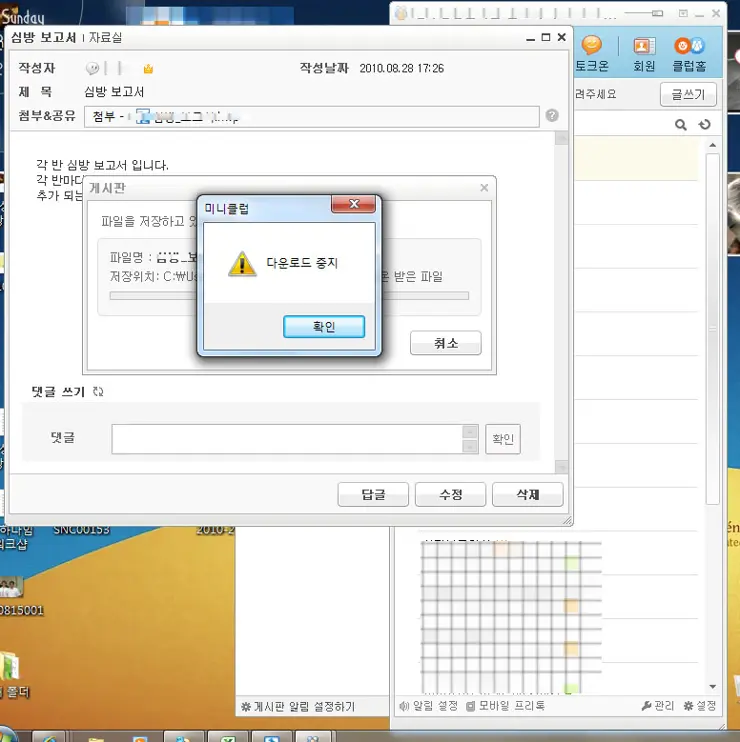
Task: Open the 회원 members icon
Action: 644,55
